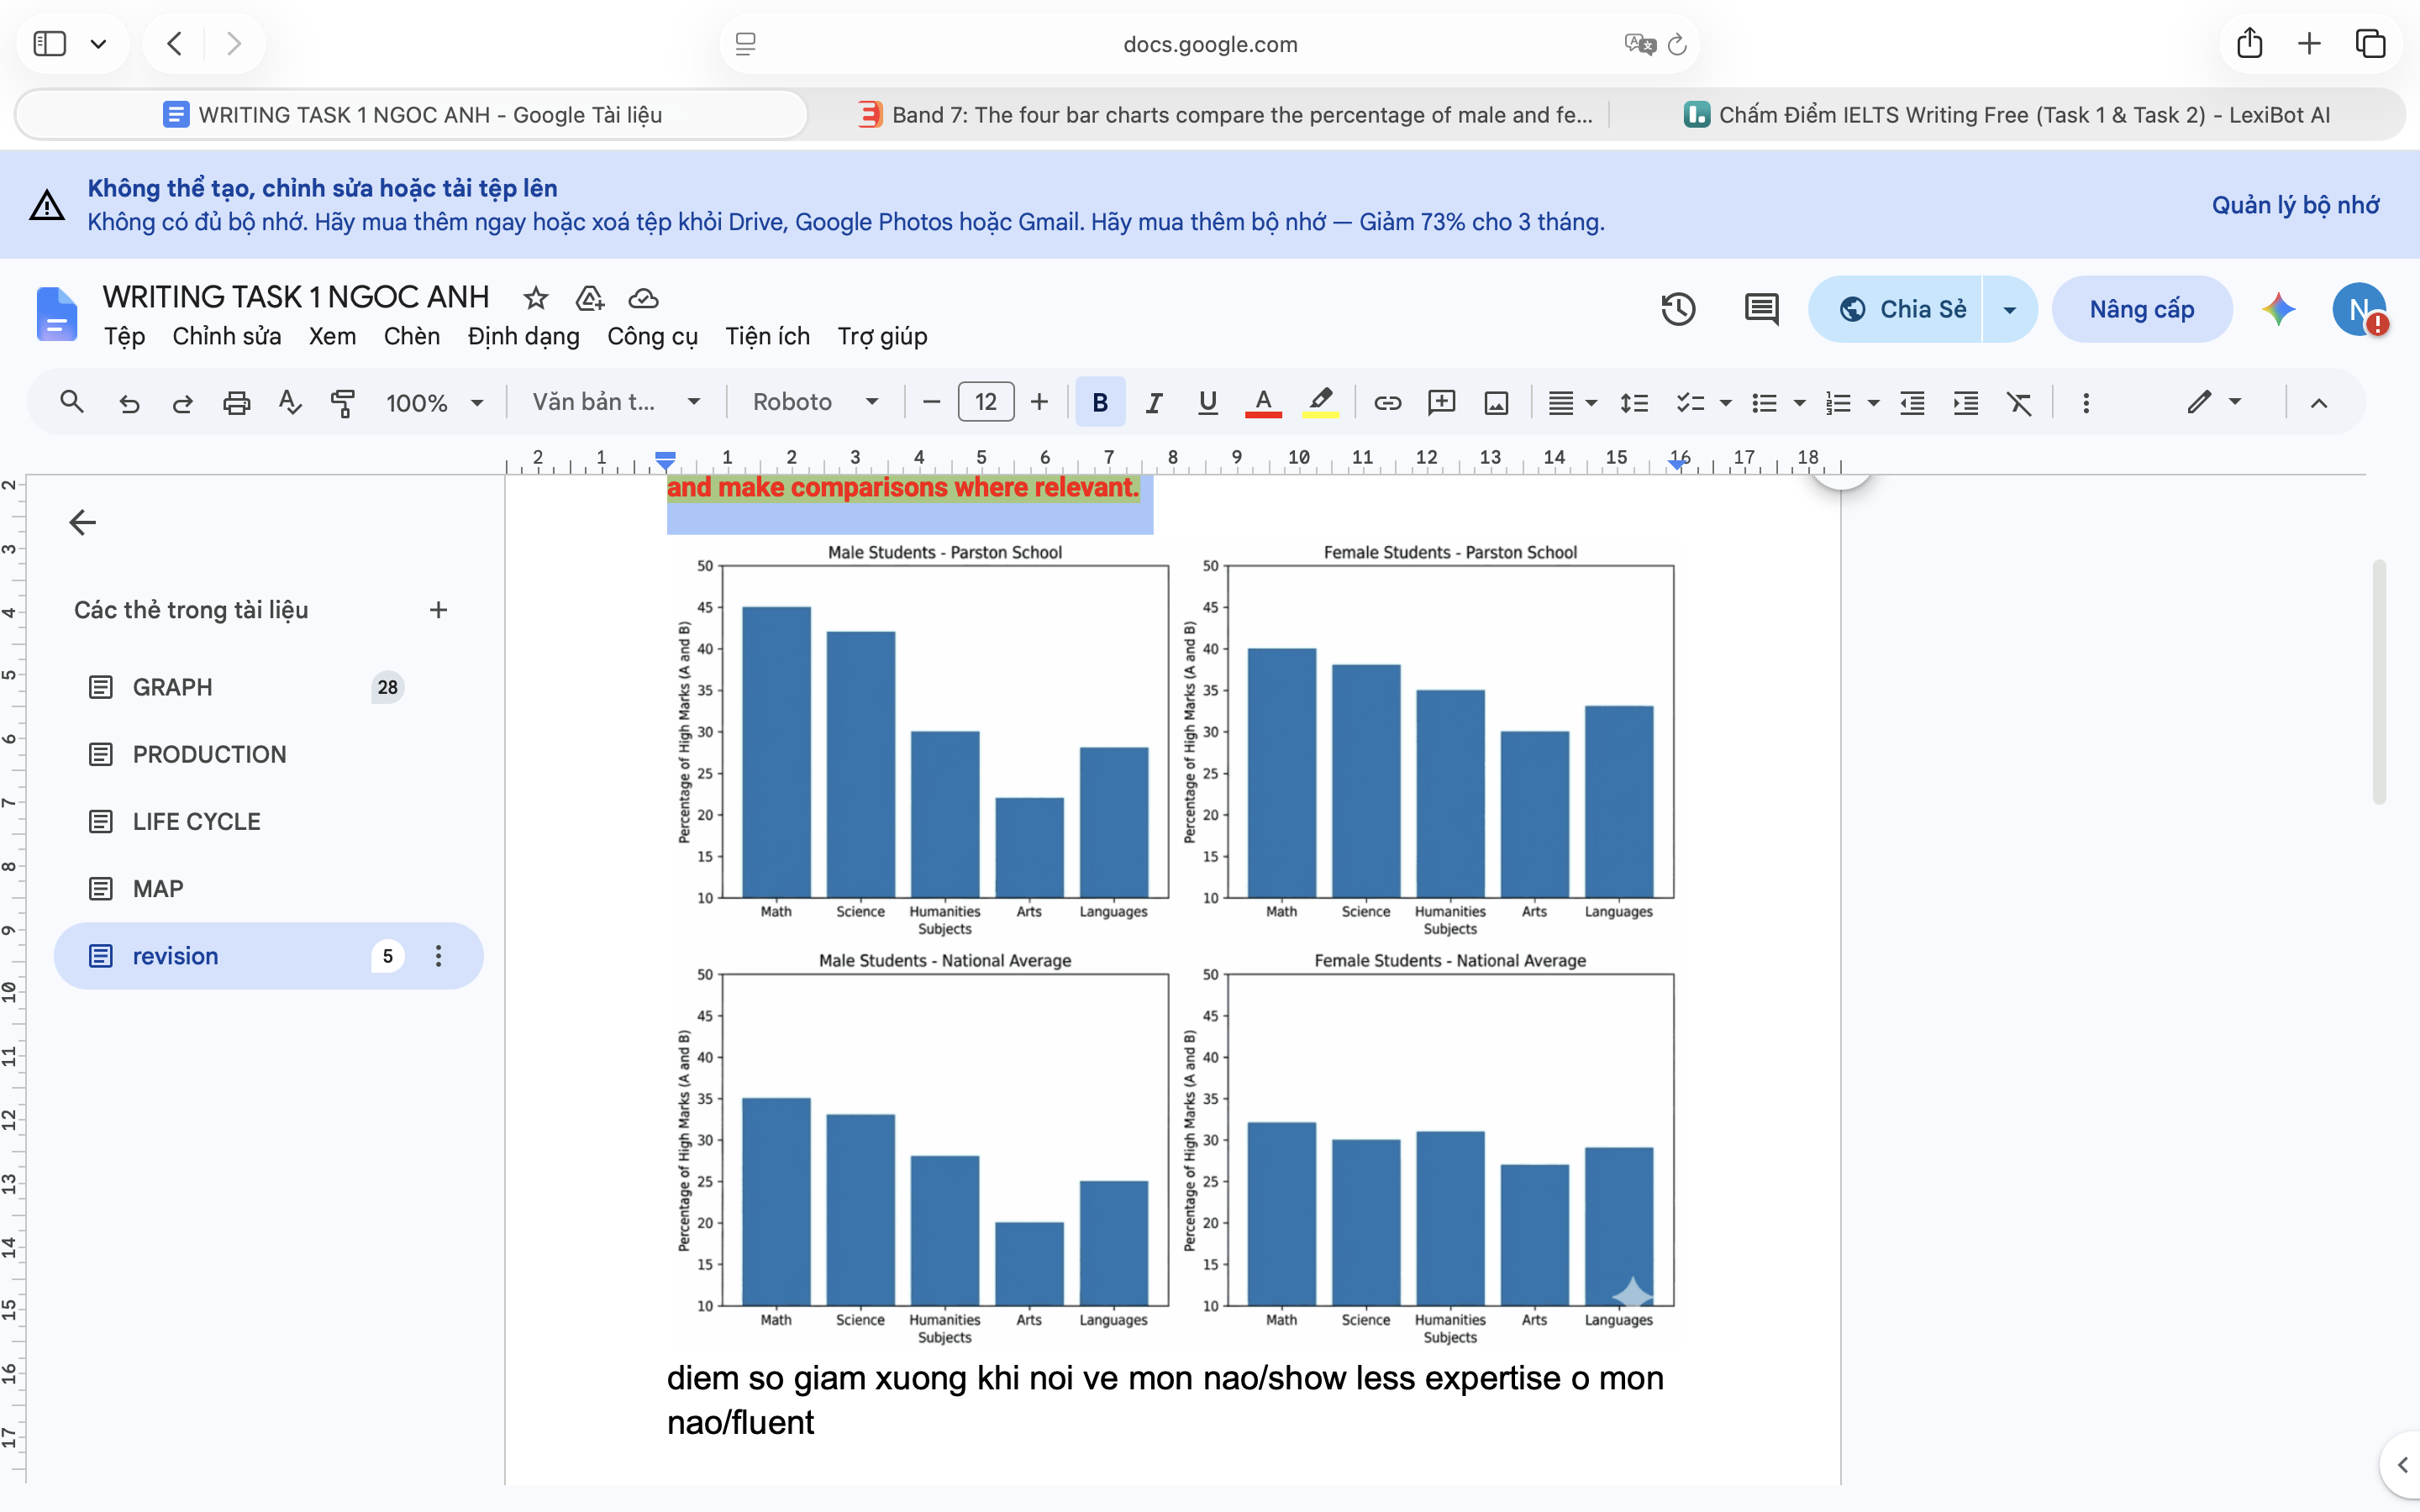Show all comments speech bubble icon
The height and width of the screenshot is (1512, 2420).
1761,309
